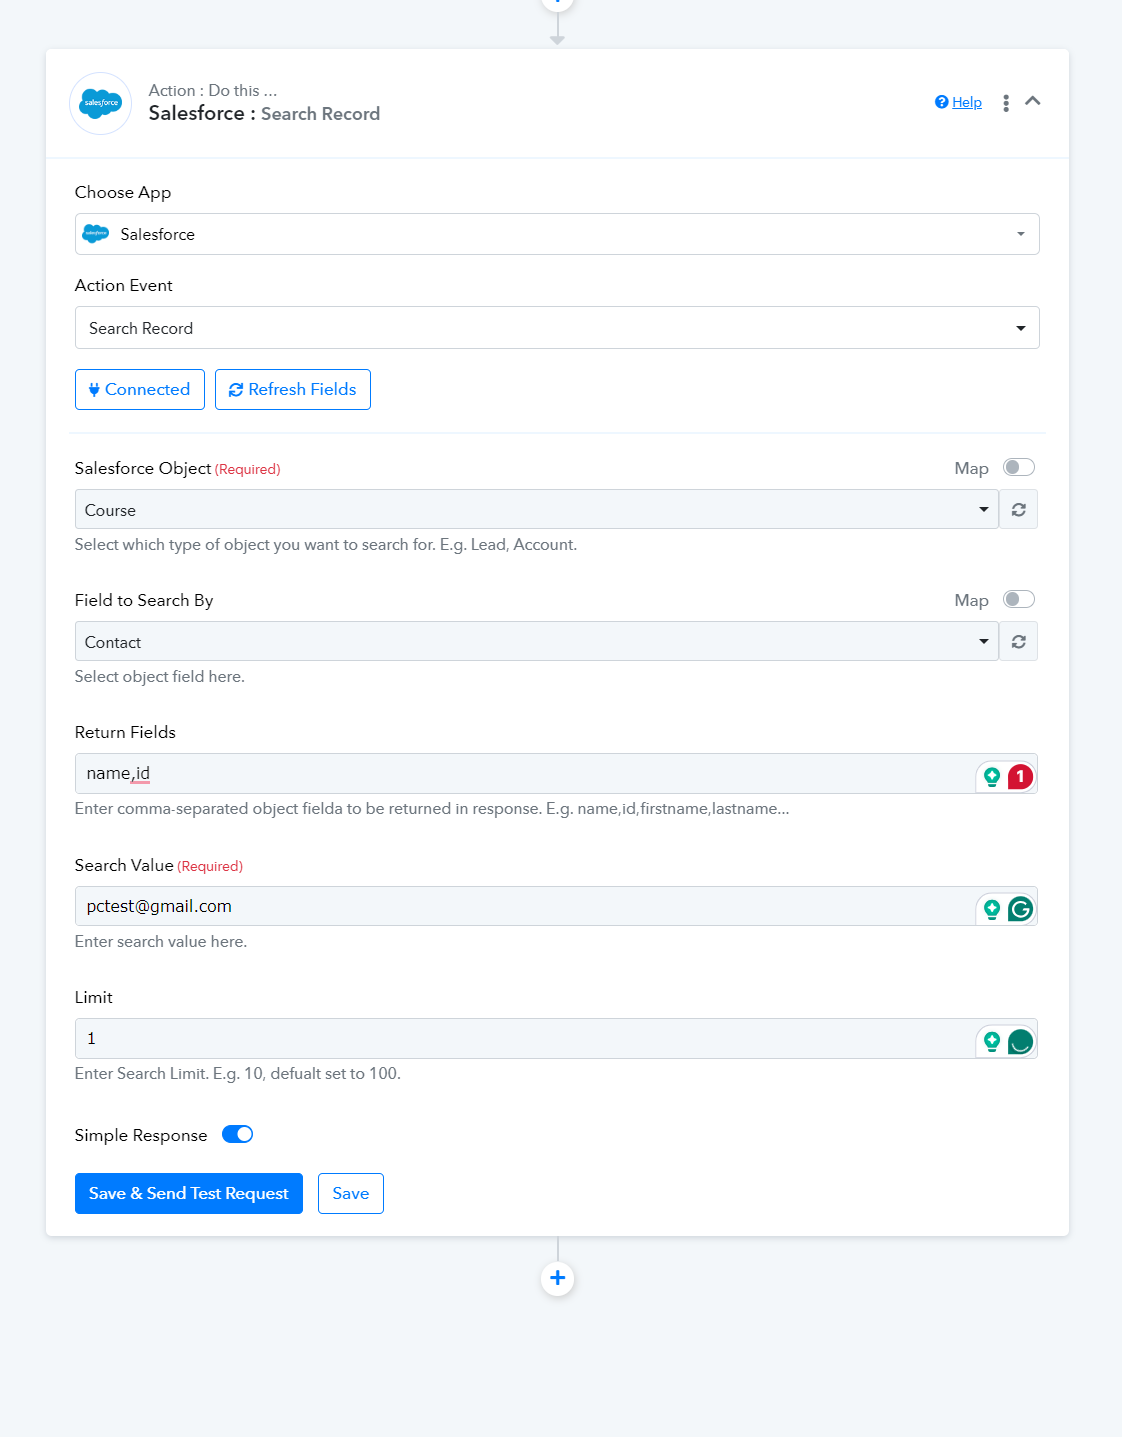The width and height of the screenshot is (1122, 1437).
Task: Click lightbulb icon in Limit field
Action: (x=992, y=1042)
